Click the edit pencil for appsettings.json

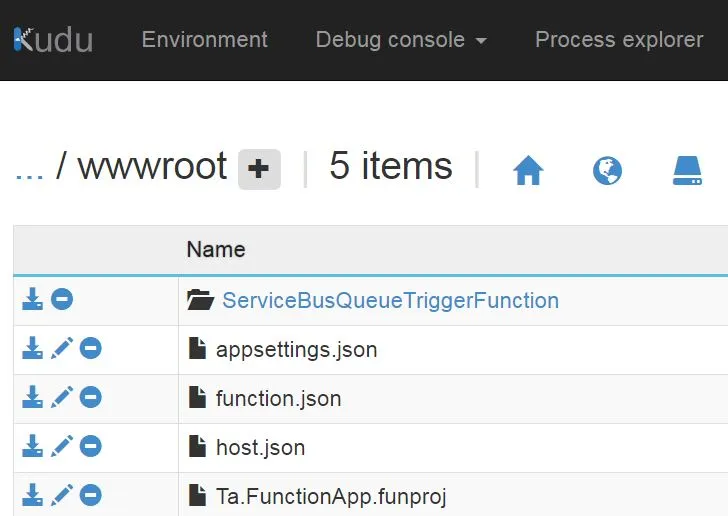(x=62, y=348)
